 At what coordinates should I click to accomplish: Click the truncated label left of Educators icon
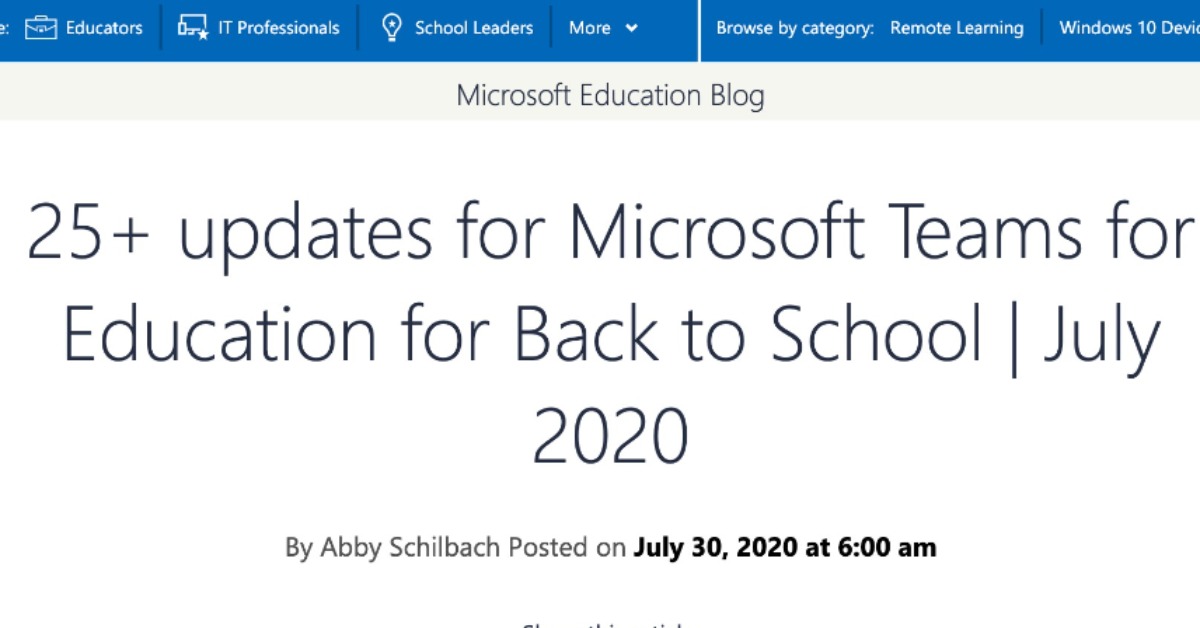(x=5, y=28)
